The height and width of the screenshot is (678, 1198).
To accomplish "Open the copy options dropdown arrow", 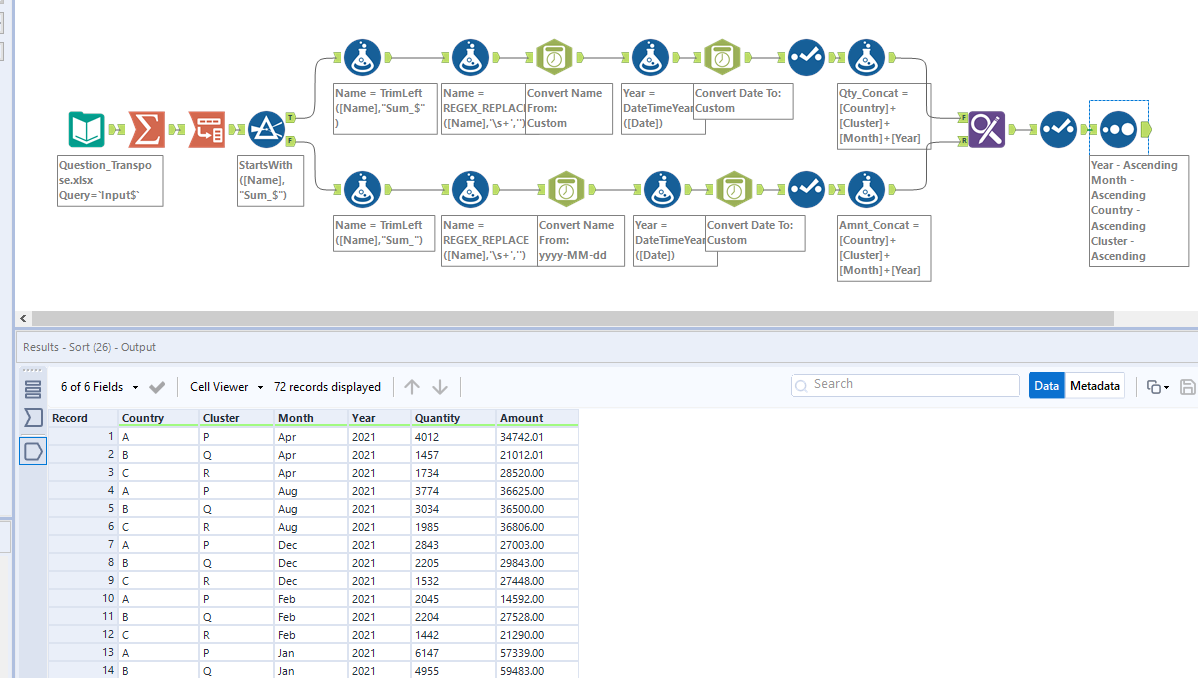I will 1166,387.
